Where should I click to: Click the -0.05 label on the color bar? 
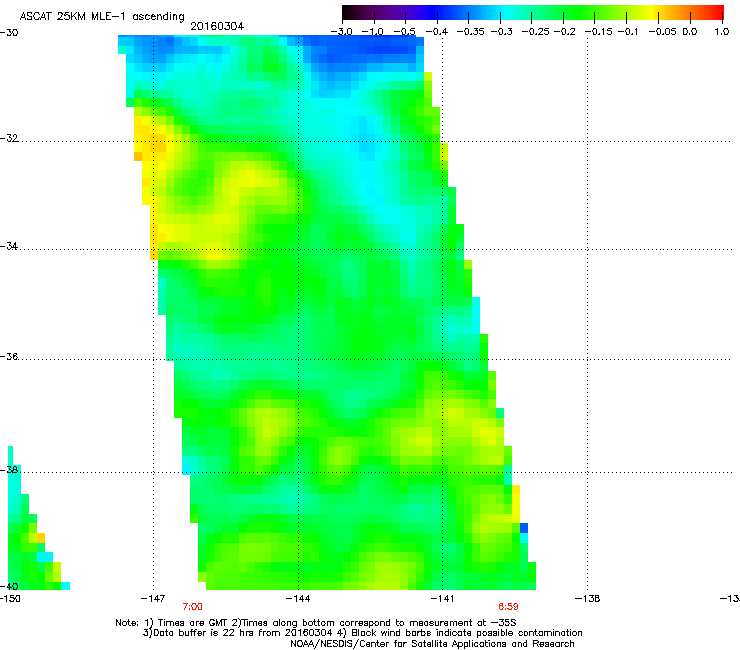663,32
